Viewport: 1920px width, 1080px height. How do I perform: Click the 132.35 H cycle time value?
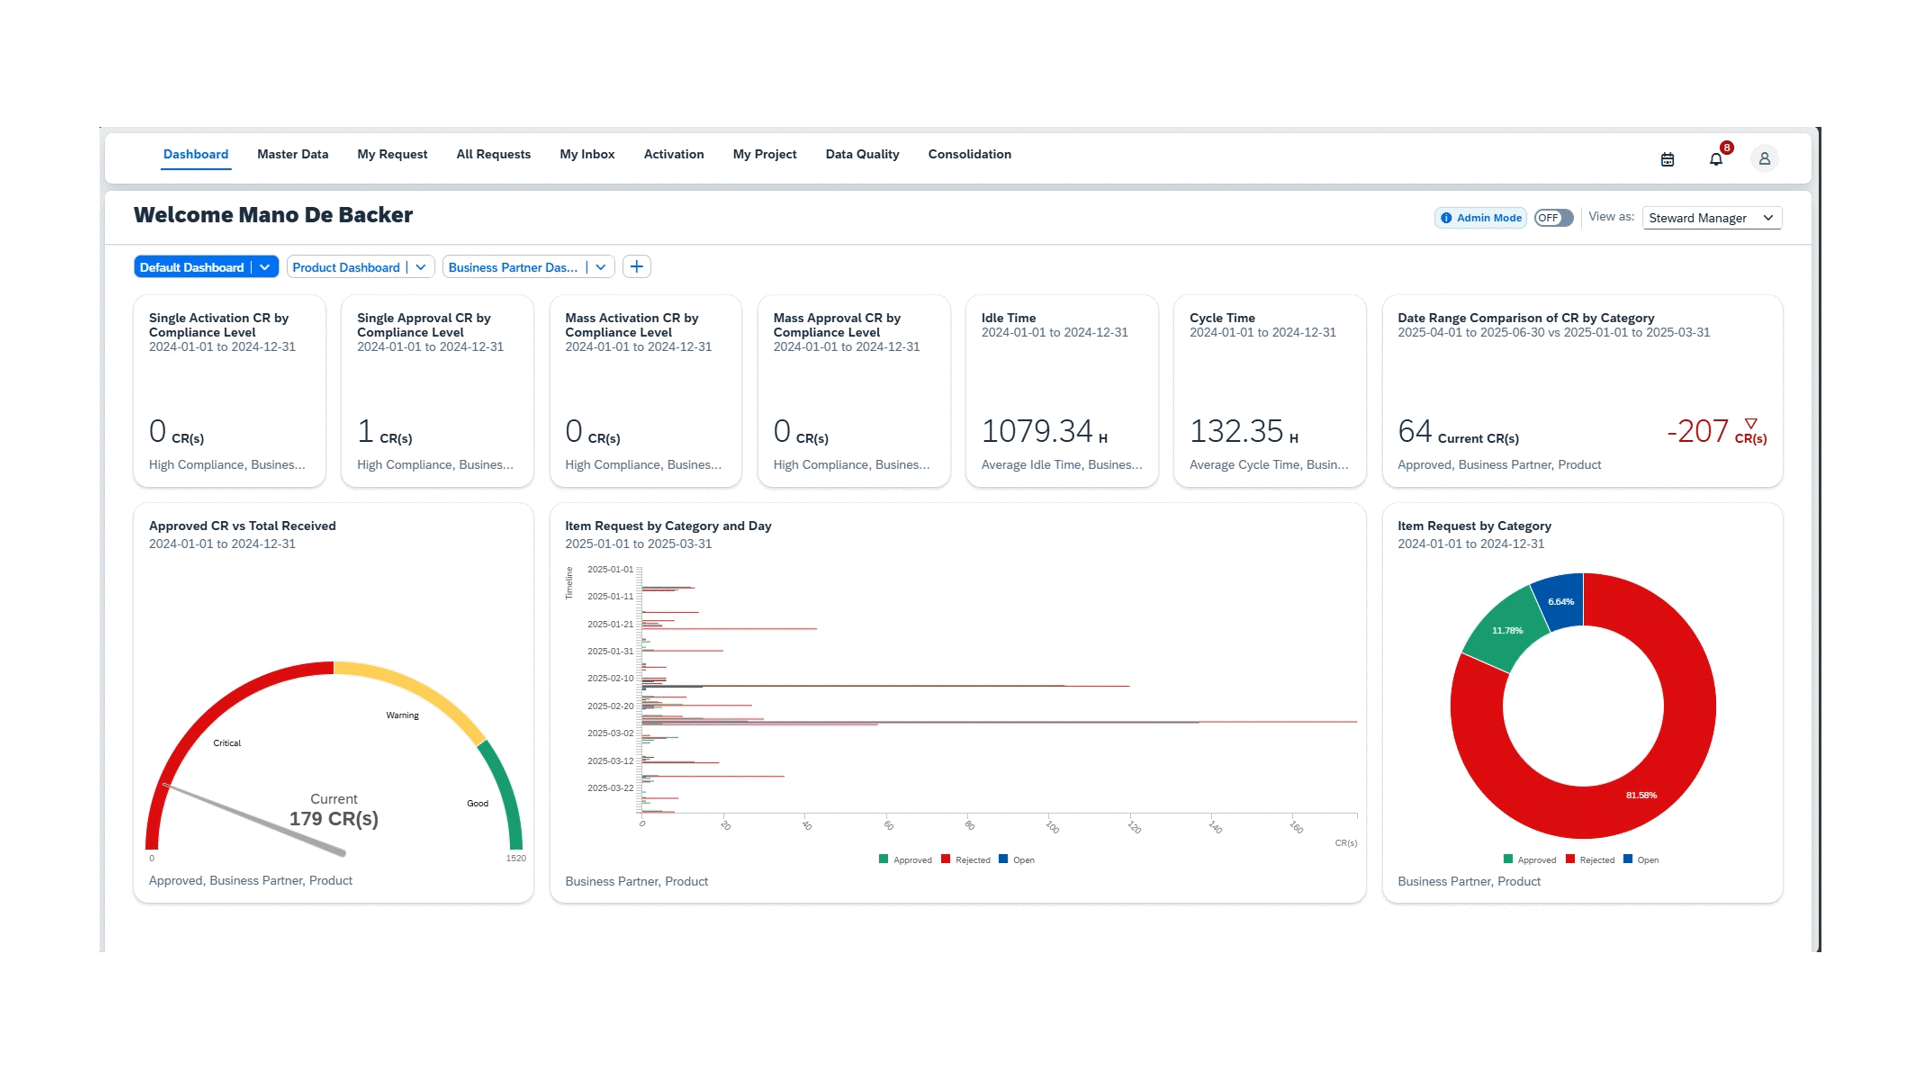tap(1244, 431)
